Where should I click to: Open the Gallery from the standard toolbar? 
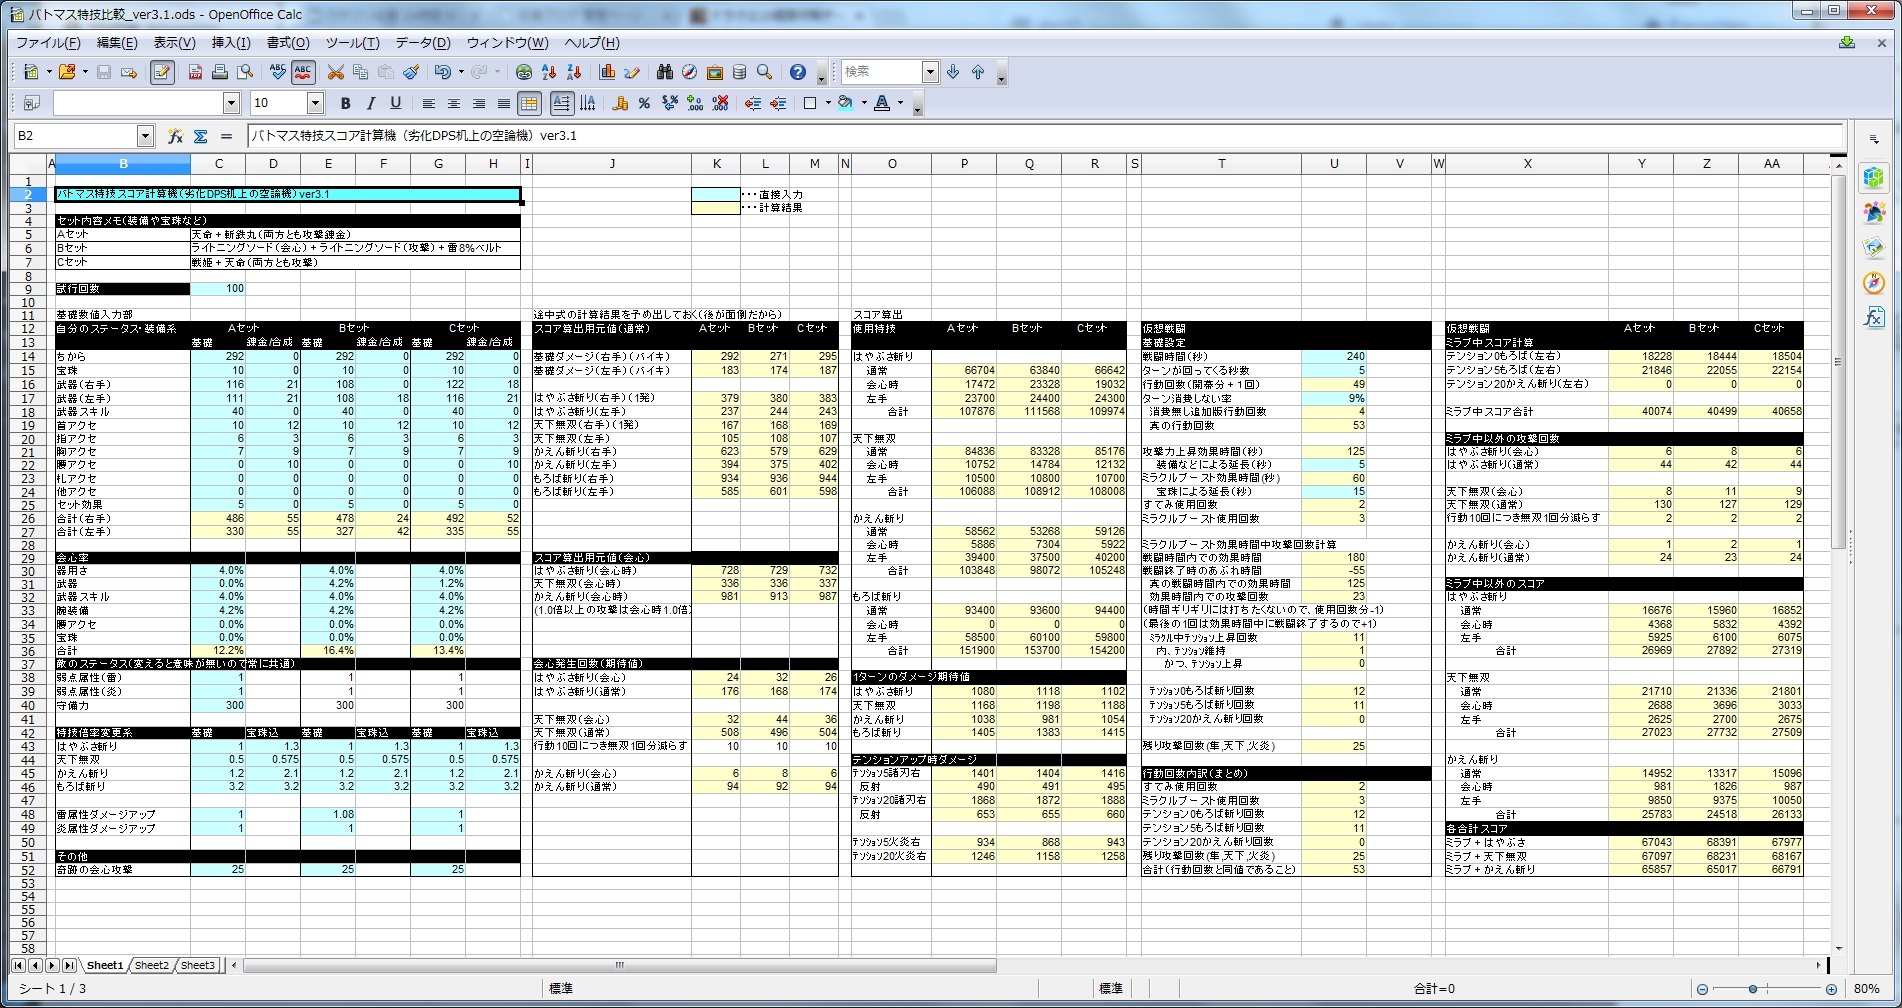(x=715, y=72)
